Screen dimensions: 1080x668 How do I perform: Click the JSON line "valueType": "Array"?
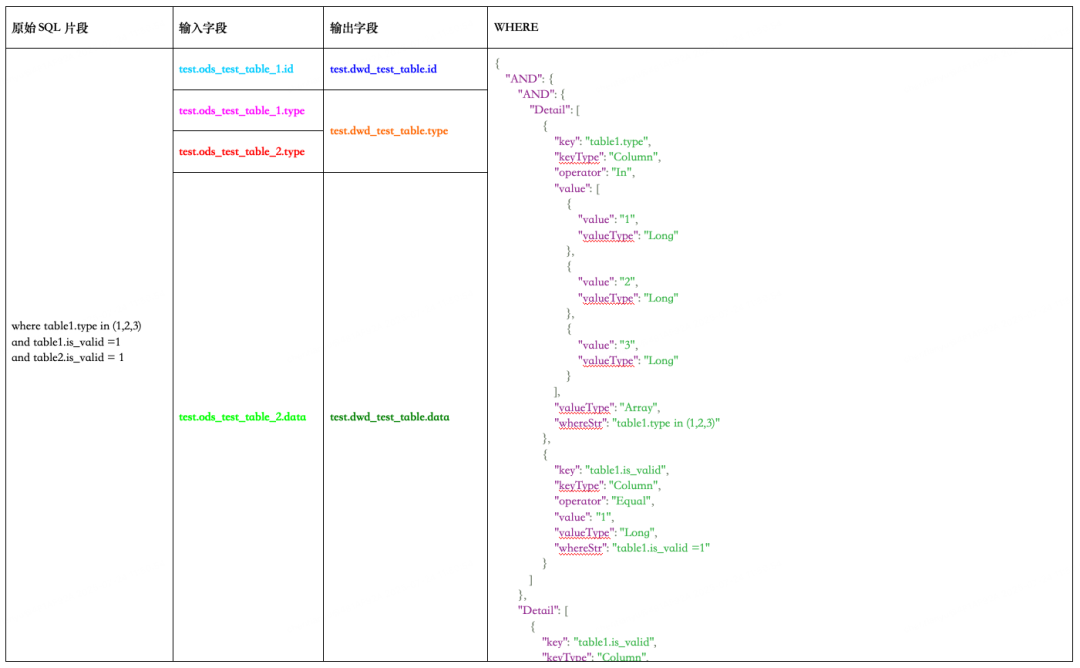[608, 407]
